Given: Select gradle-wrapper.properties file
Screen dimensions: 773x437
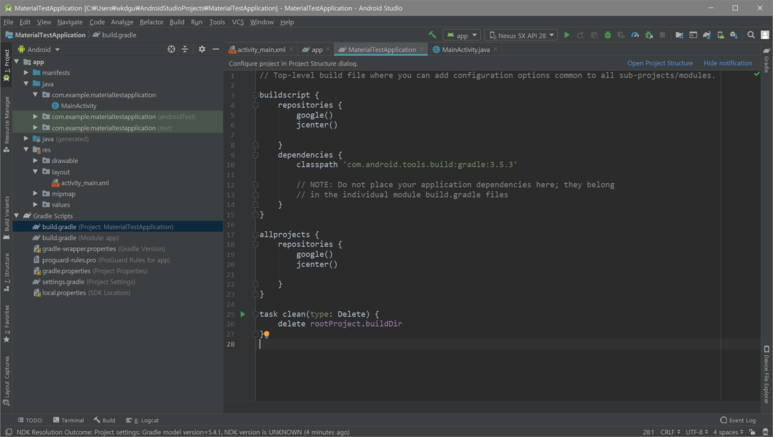Looking at the screenshot, I should pos(99,249).
